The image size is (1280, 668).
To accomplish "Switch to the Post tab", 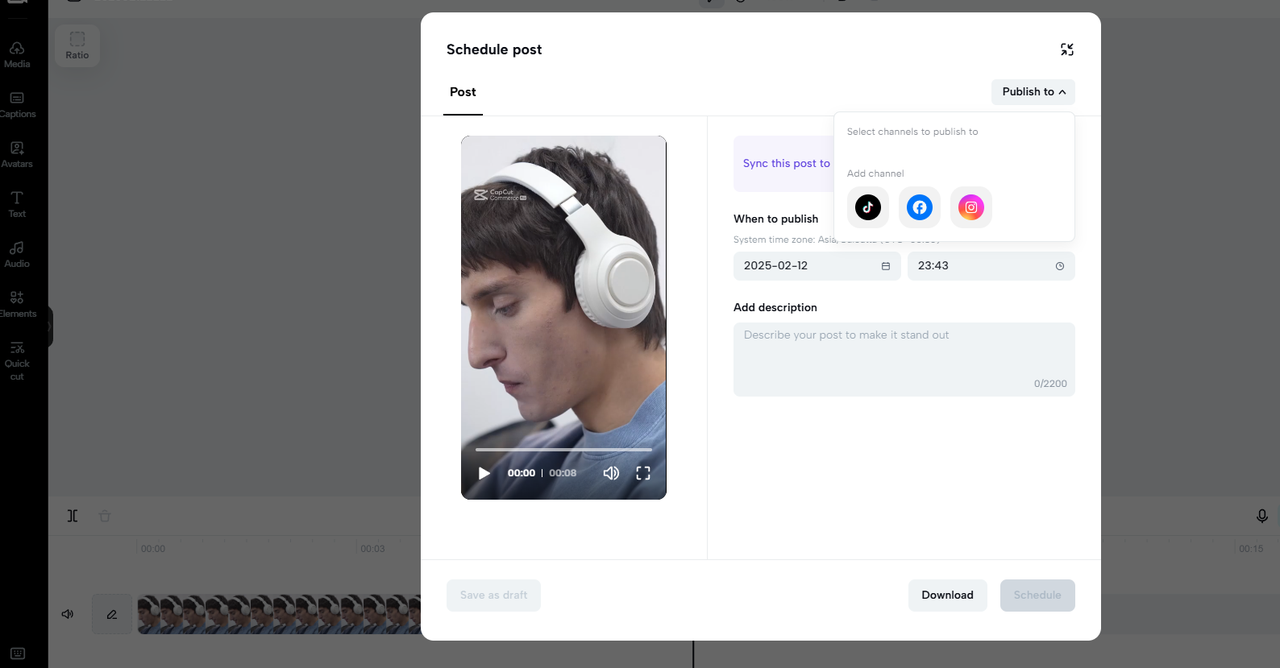I will [462, 91].
